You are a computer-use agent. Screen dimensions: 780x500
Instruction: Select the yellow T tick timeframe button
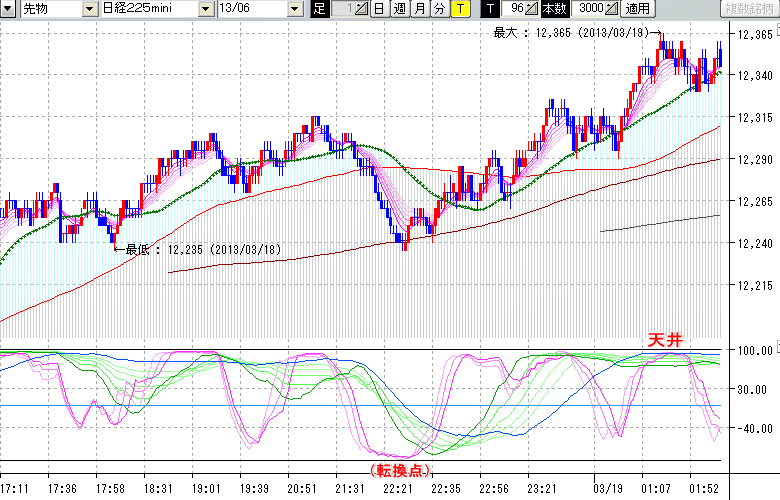click(459, 9)
